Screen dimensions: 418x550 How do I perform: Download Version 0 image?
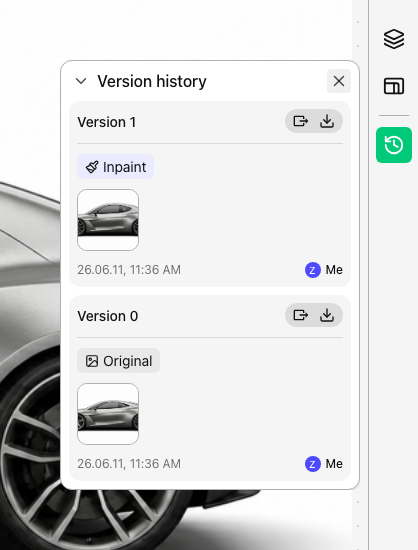(327, 315)
